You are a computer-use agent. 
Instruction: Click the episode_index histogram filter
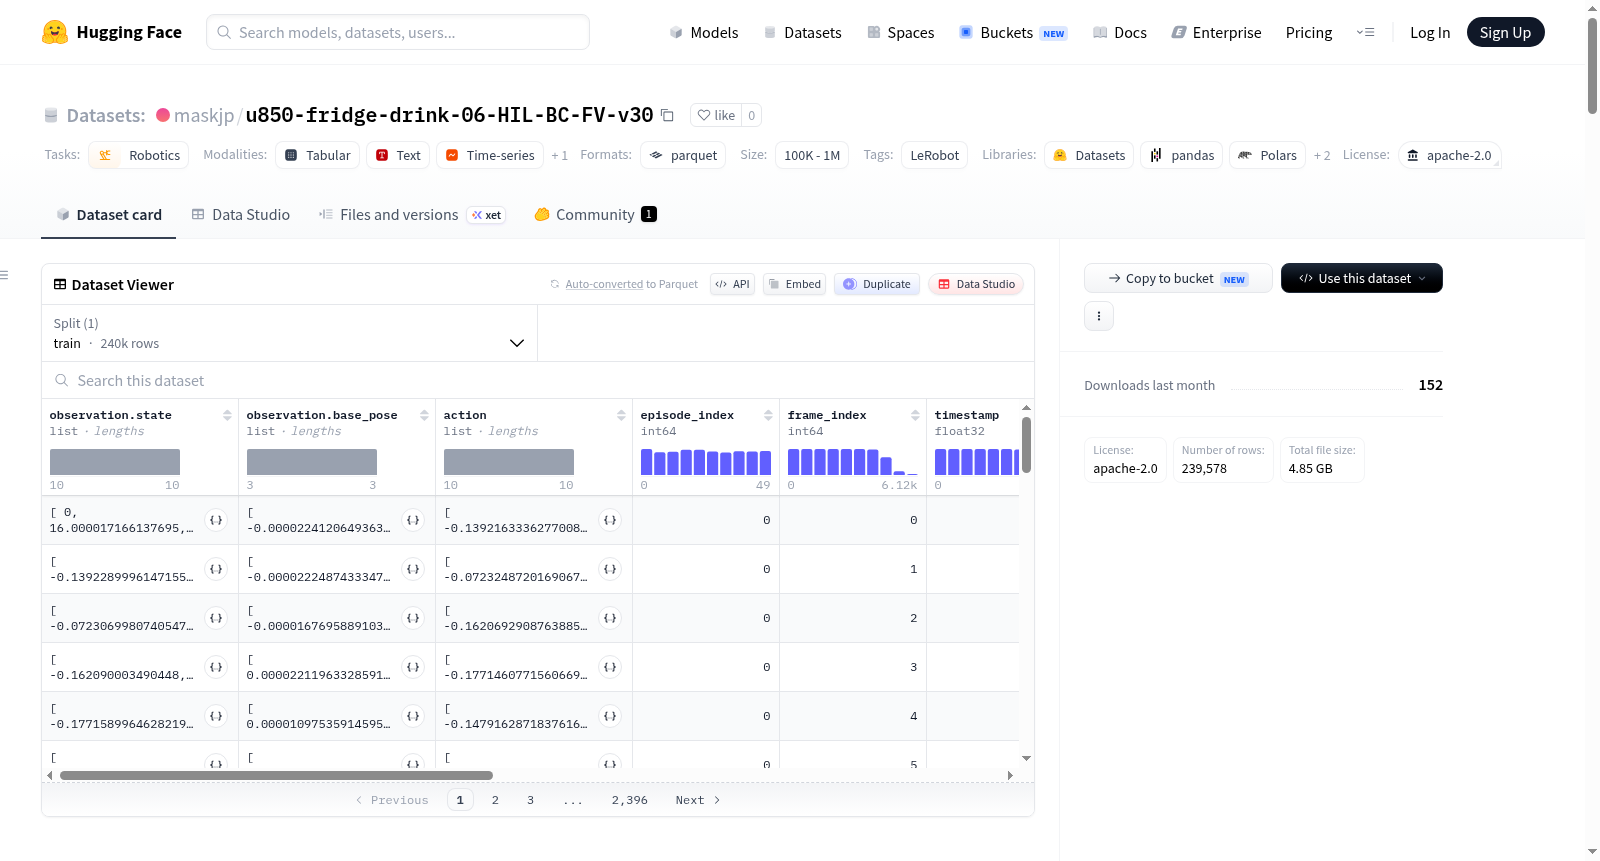pos(706,462)
